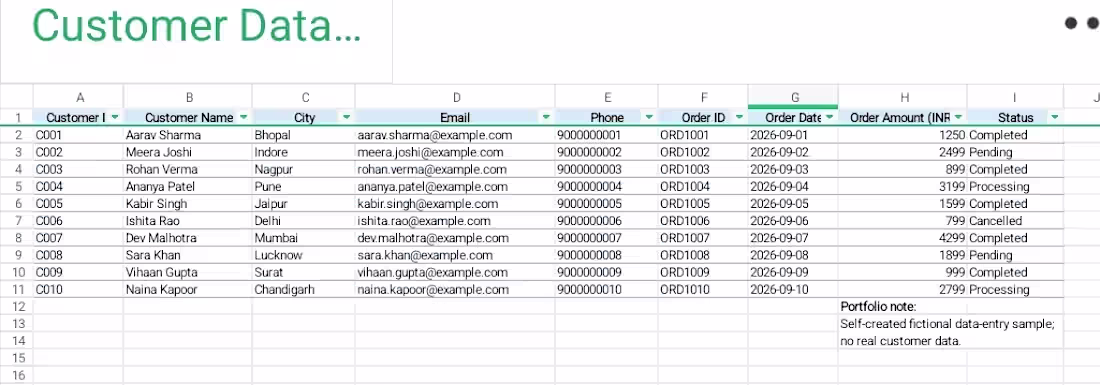This screenshot has width=1100, height=385.
Task: Click the Bhopal city cell
Action: 304,135
